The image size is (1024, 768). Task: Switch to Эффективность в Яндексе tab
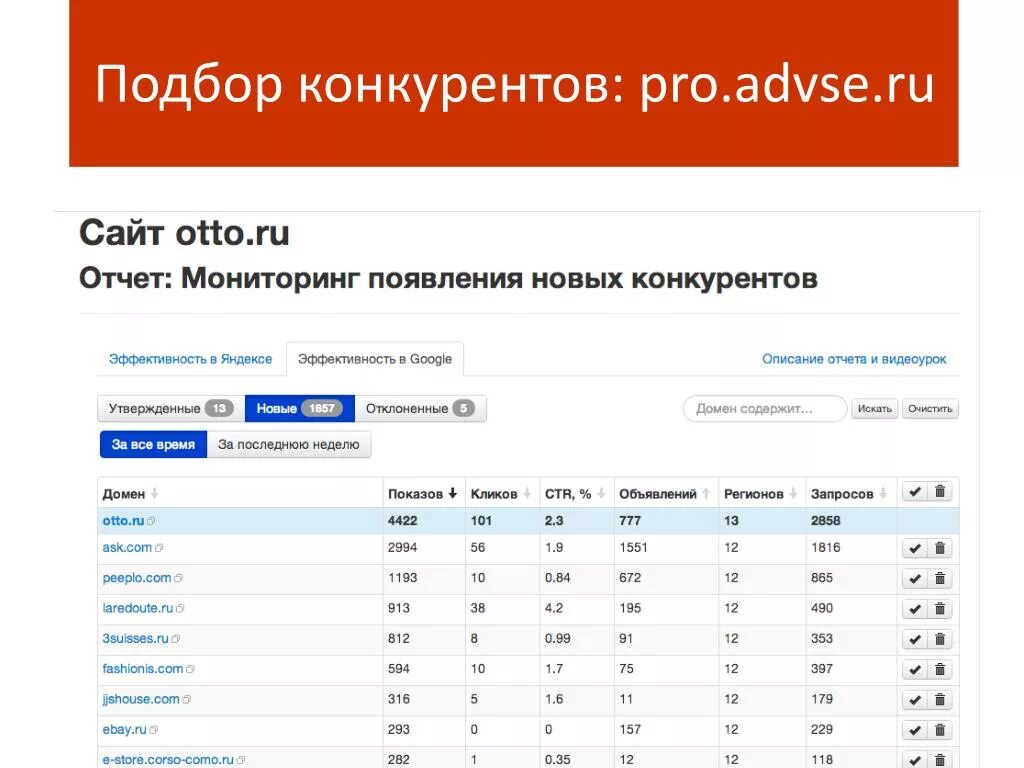(x=191, y=359)
